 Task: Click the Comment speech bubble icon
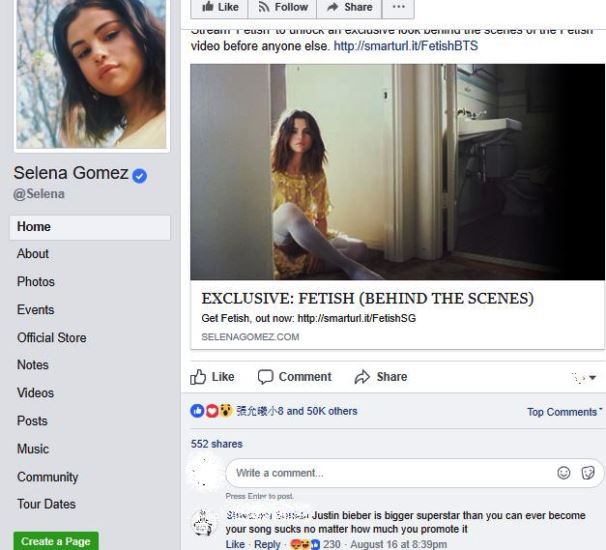[x=265, y=377]
